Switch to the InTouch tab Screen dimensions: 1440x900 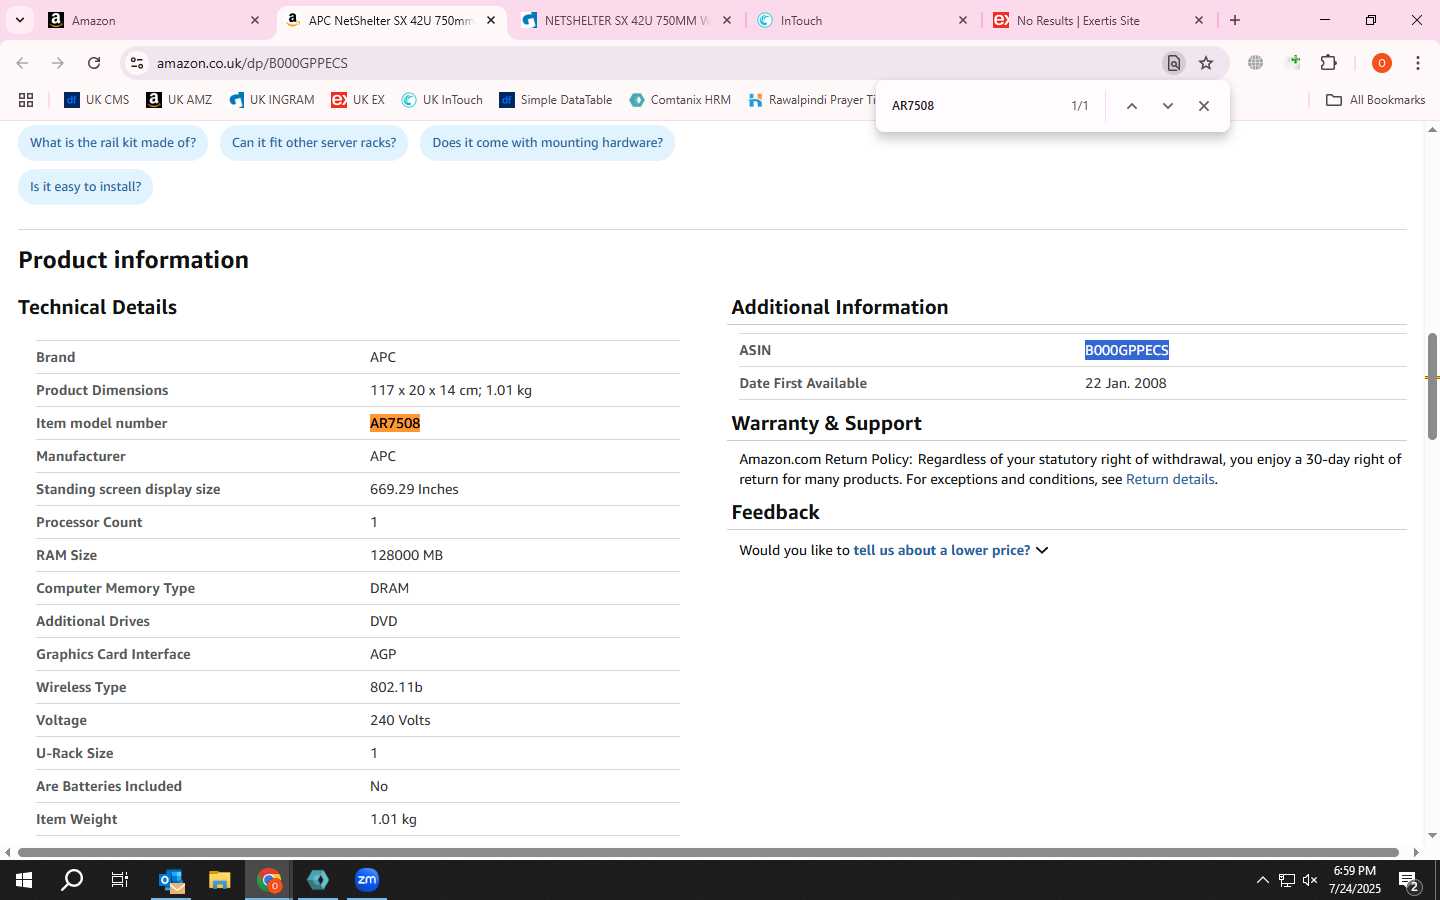862,20
